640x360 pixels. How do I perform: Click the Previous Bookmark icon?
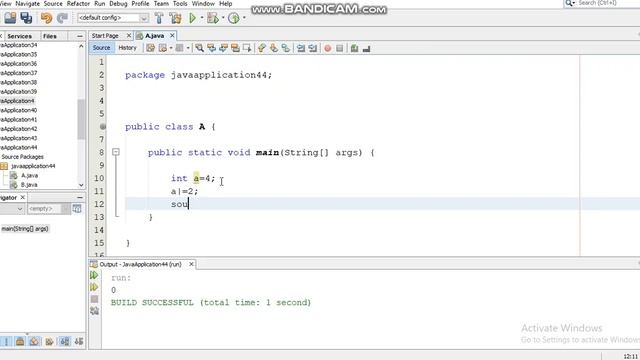pos(262,48)
